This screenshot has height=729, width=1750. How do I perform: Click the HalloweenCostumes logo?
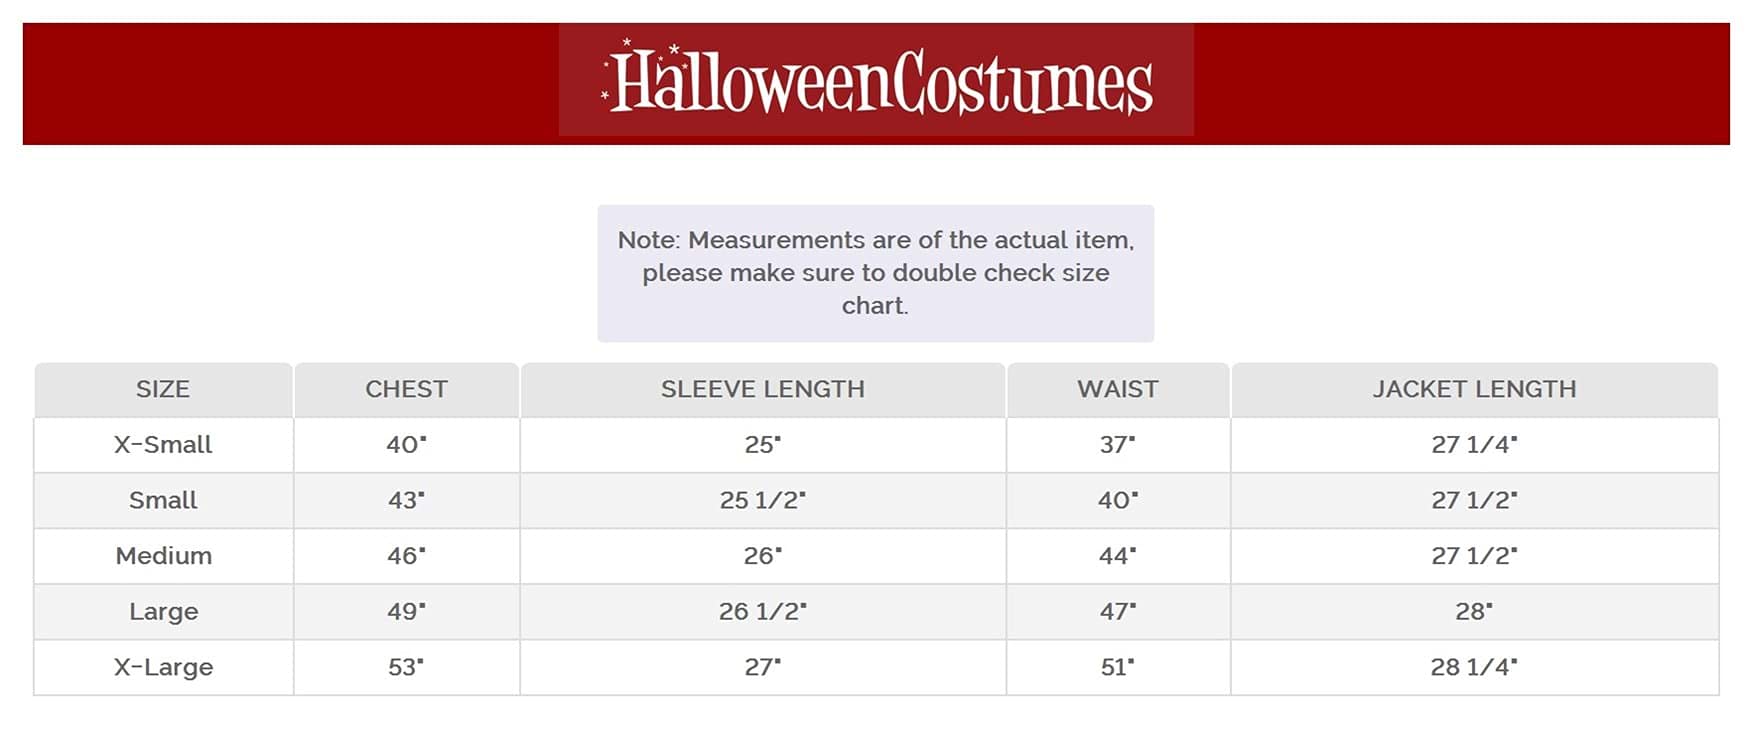pyautogui.click(x=876, y=81)
